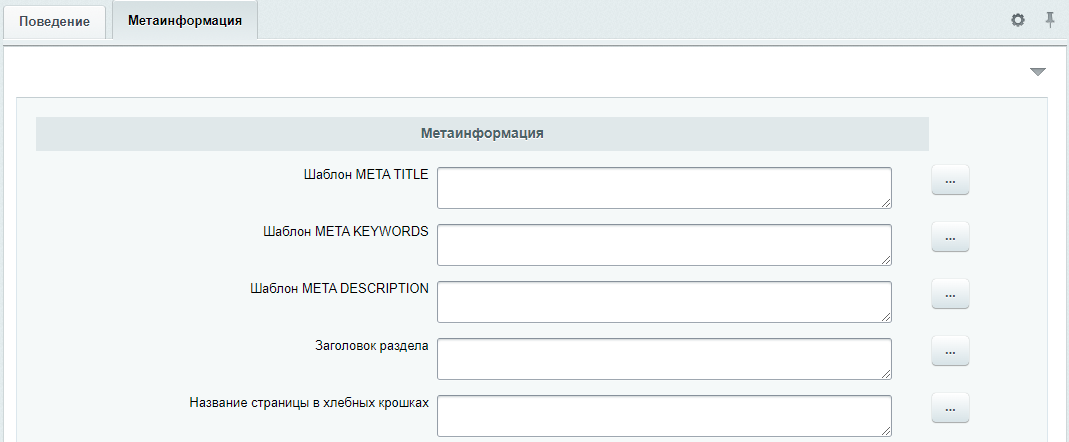Focus the Шаблон META TITLE text area
This screenshot has width=1069, height=442.
(664, 188)
